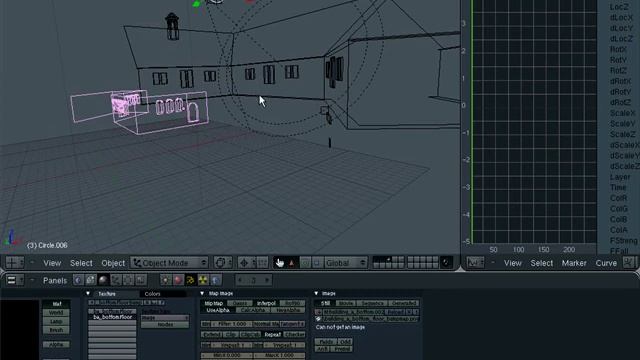Viewport: 640px width, 360px height.
Task: Switch to Script context icon
Action: point(90,280)
